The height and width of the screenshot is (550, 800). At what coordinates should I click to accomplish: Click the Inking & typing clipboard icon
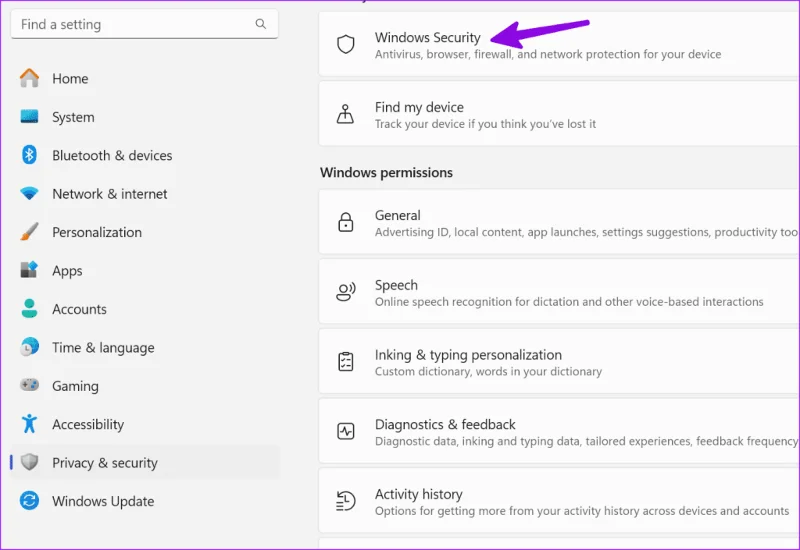tap(346, 361)
